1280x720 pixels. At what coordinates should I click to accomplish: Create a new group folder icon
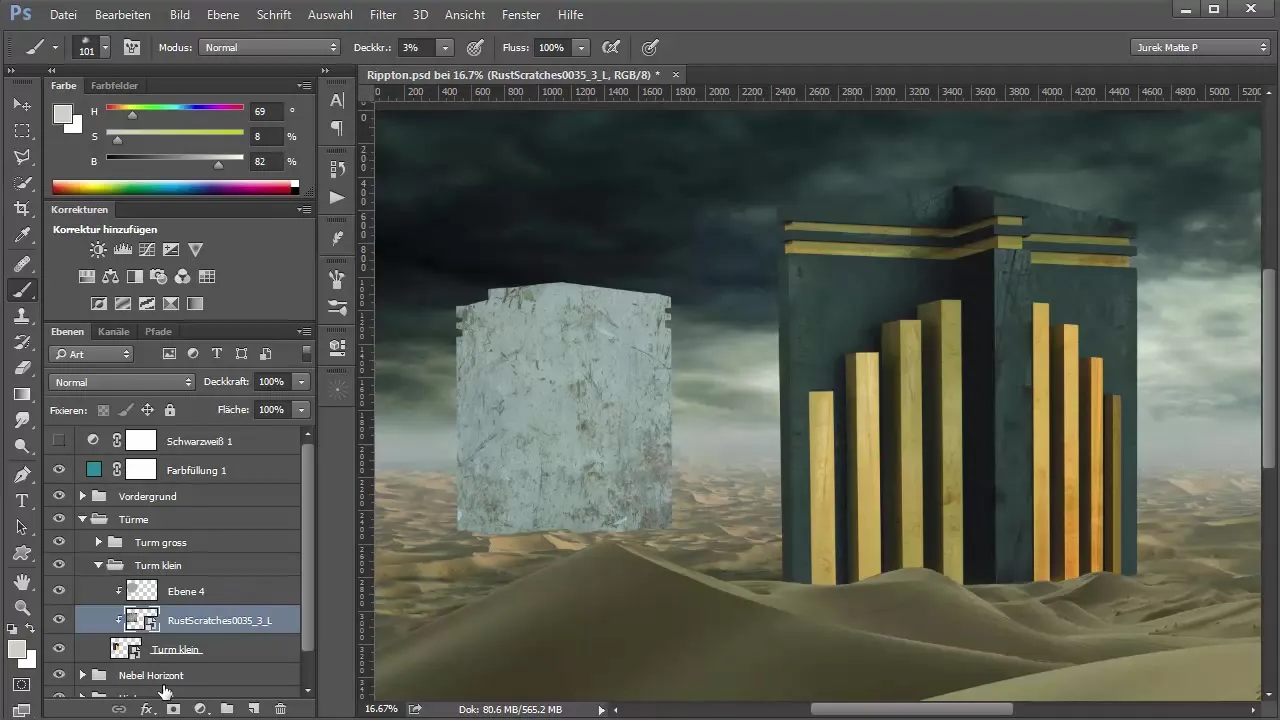click(227, 708)
